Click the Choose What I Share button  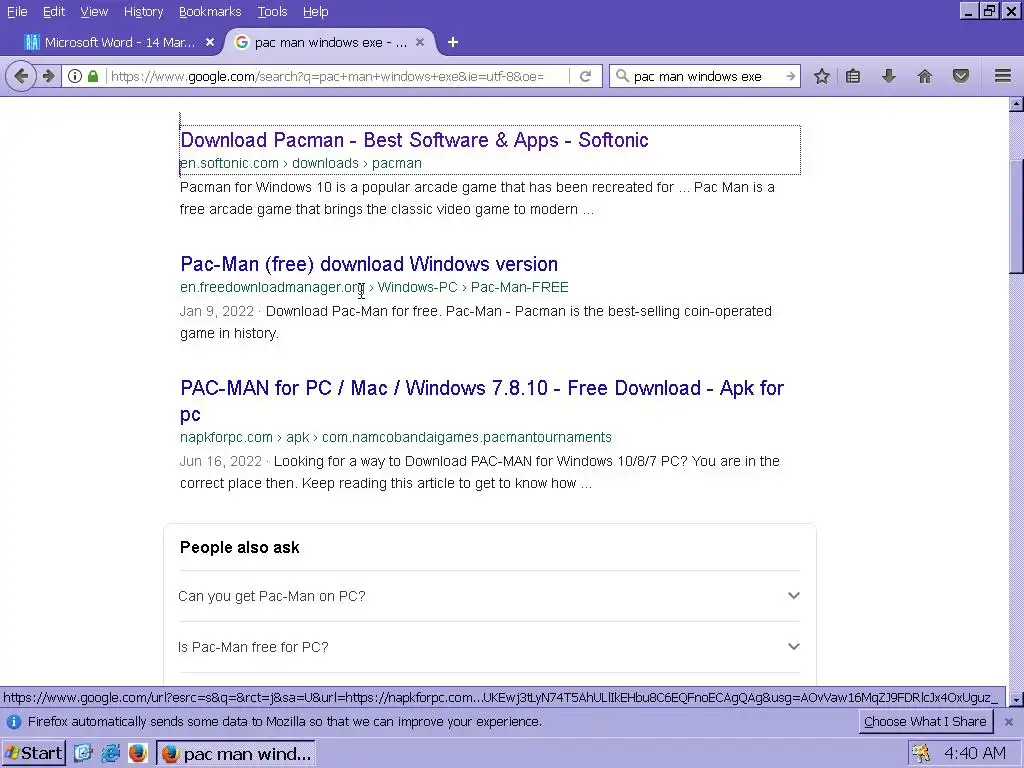[925, 722]
